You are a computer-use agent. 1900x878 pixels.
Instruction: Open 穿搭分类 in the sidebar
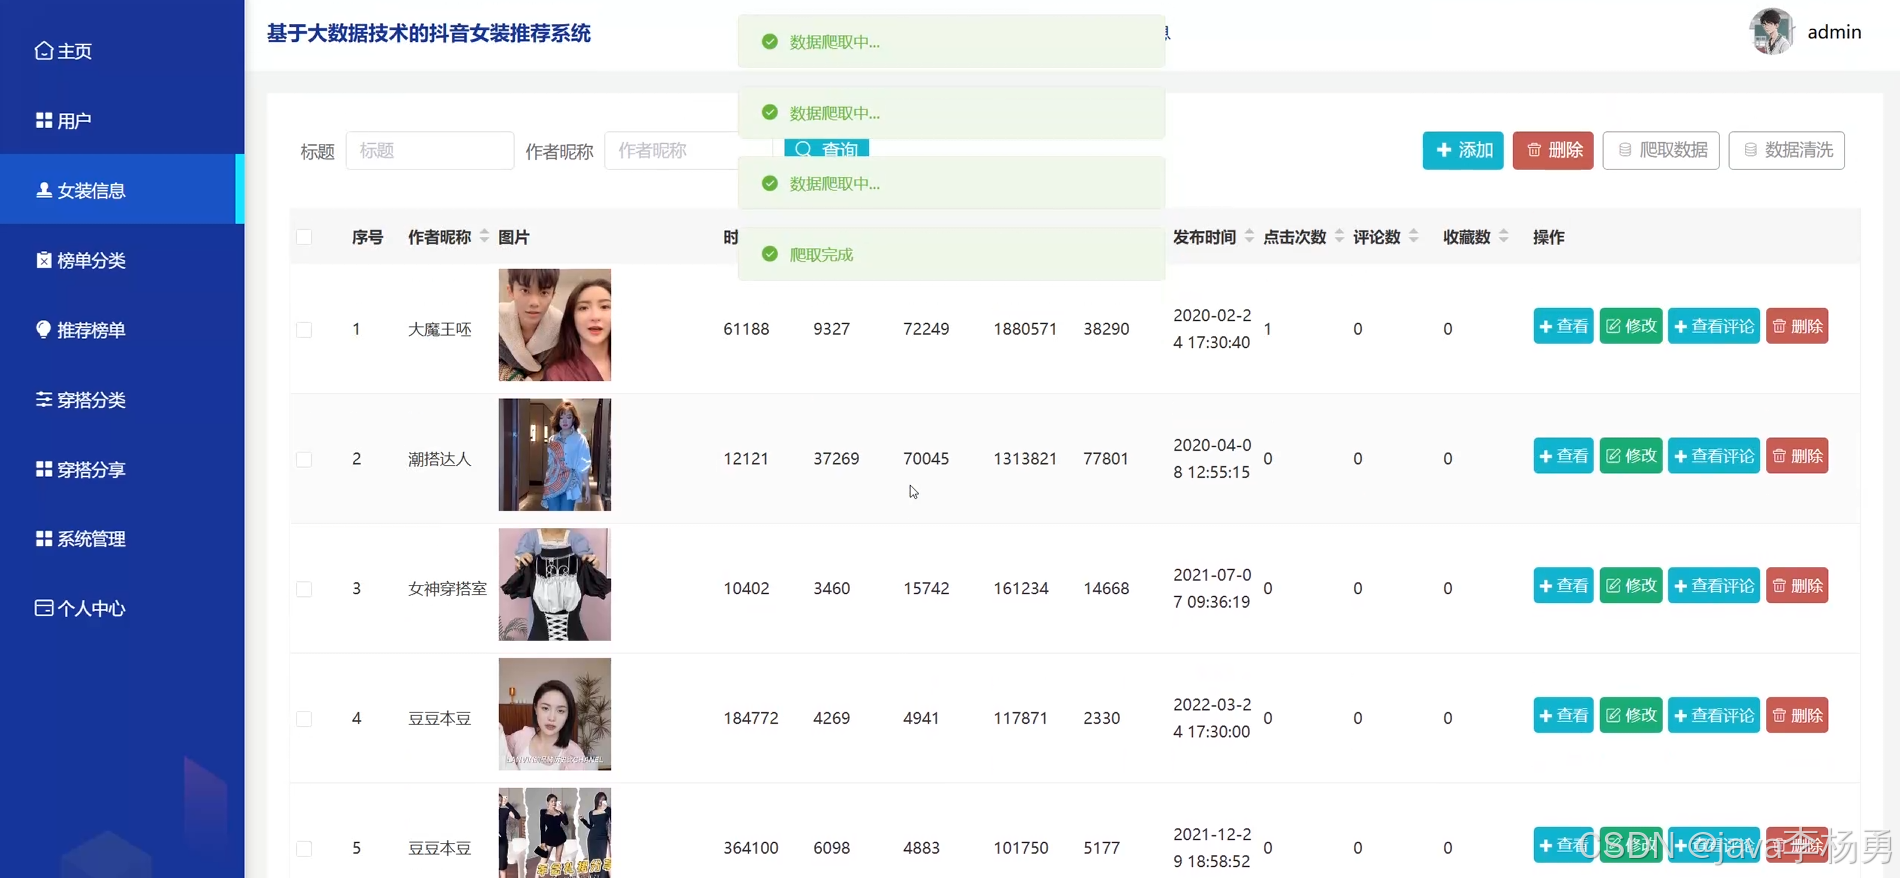pos(122,400)
